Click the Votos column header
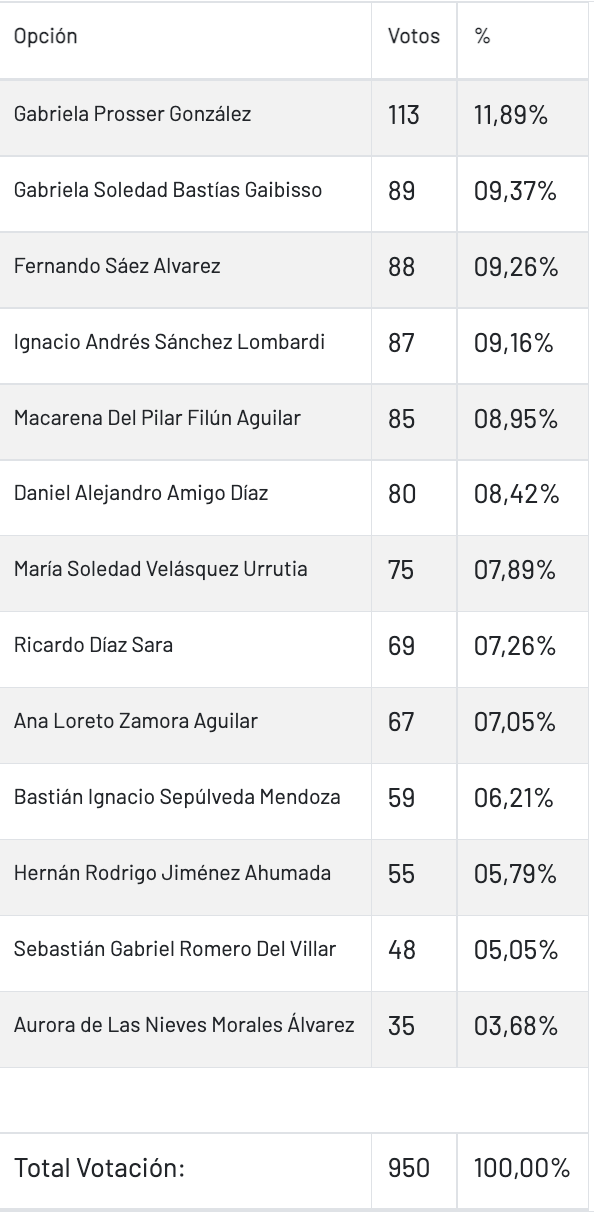 414,36
